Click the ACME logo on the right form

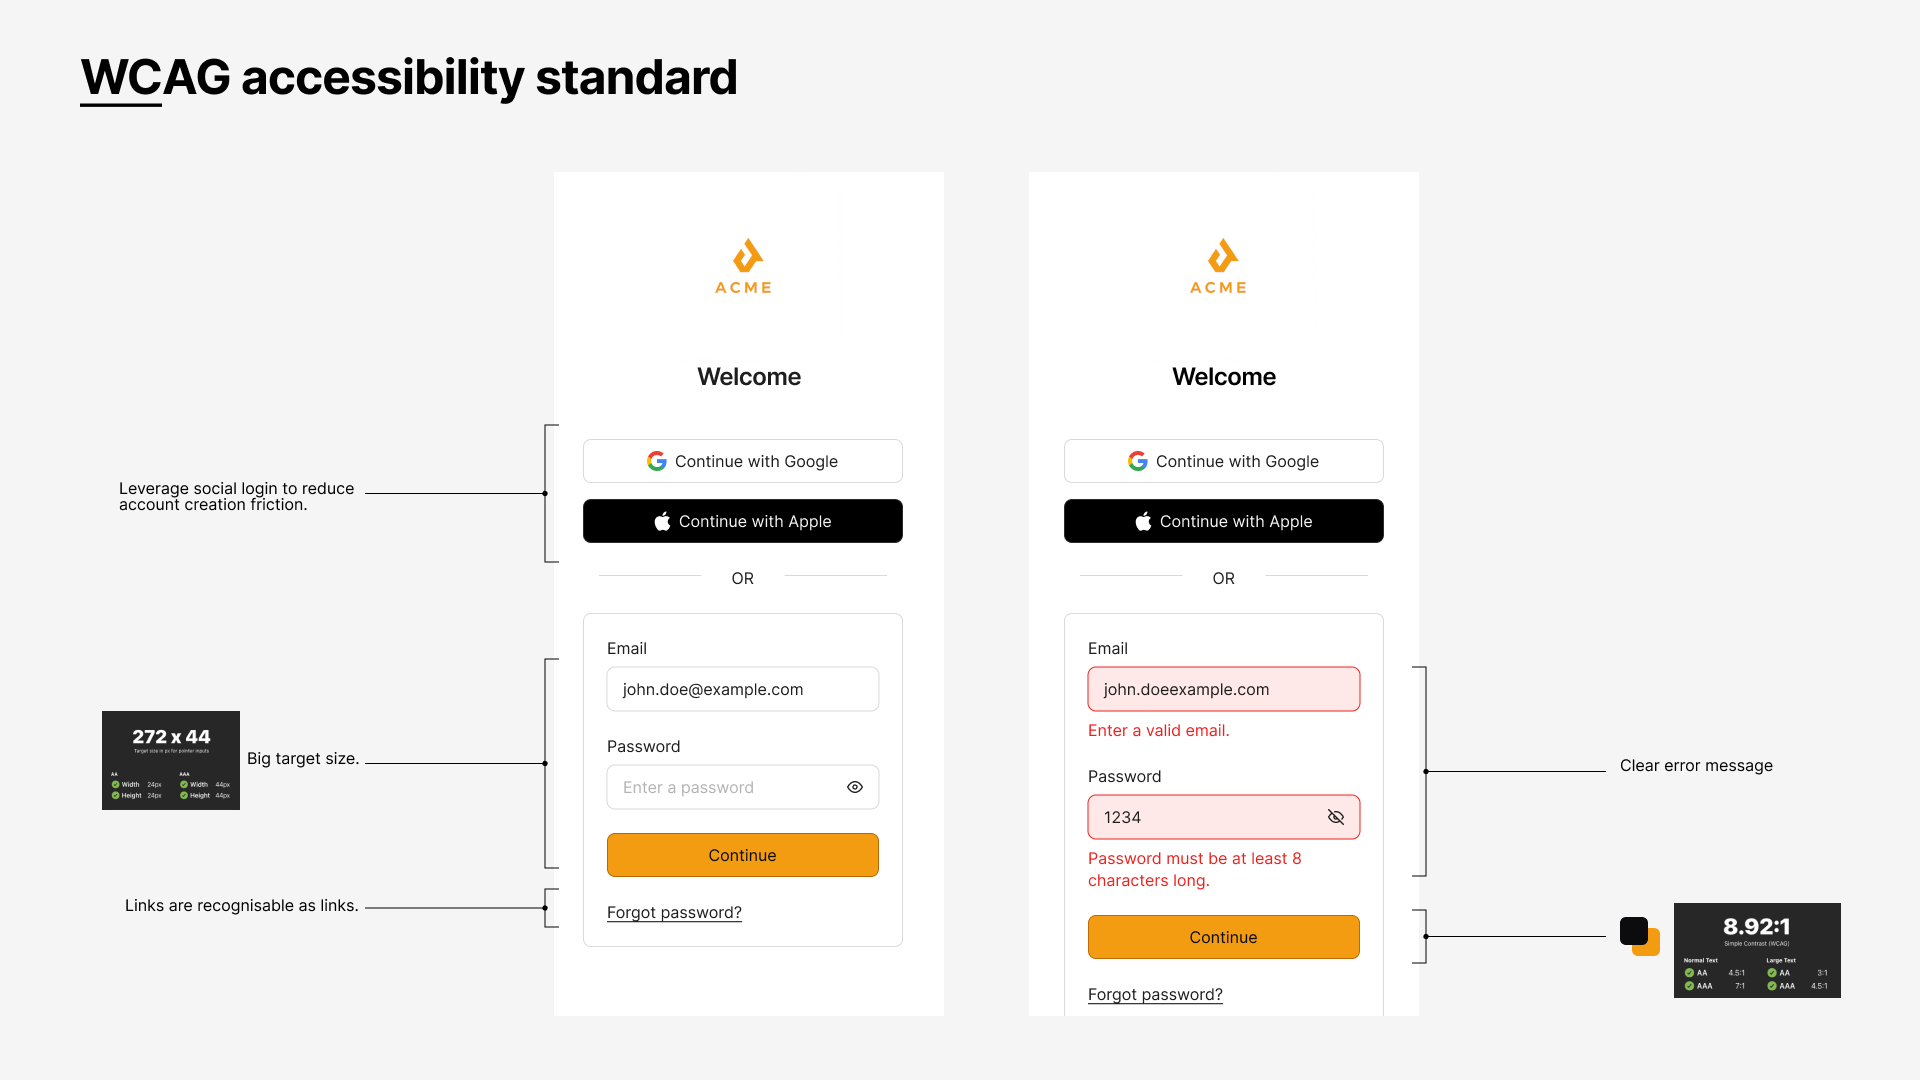(1219, 267)
